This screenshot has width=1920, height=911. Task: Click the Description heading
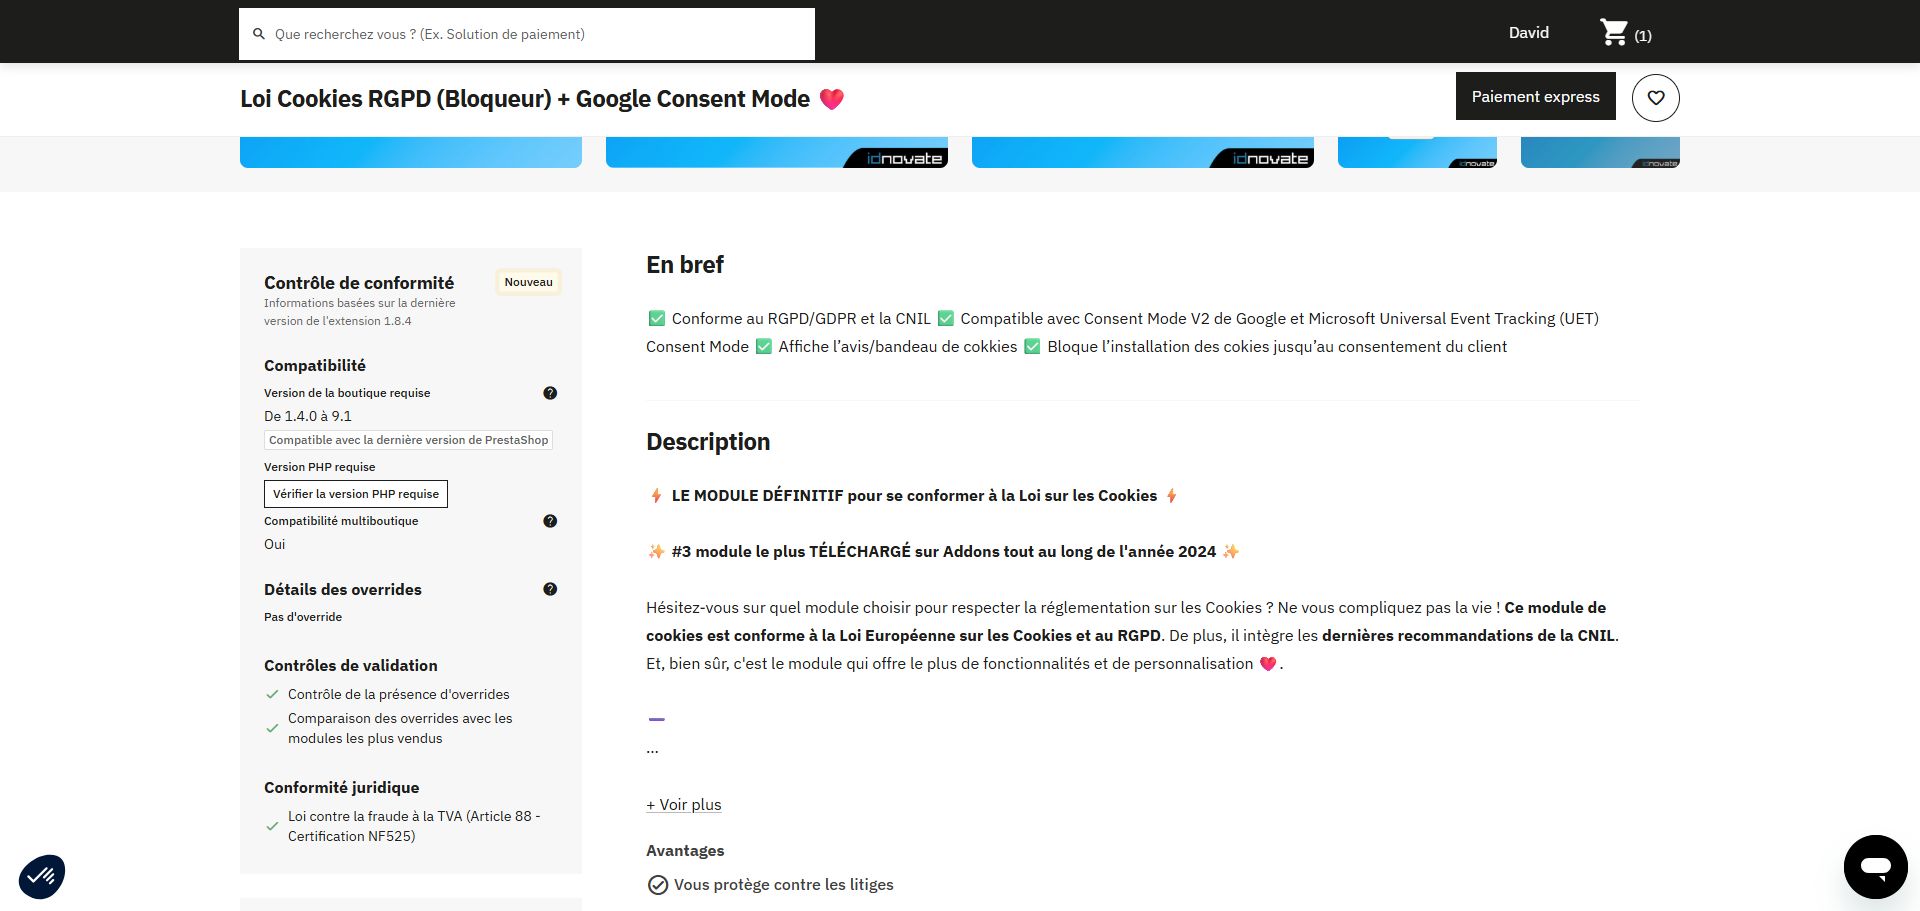(708, 442)
